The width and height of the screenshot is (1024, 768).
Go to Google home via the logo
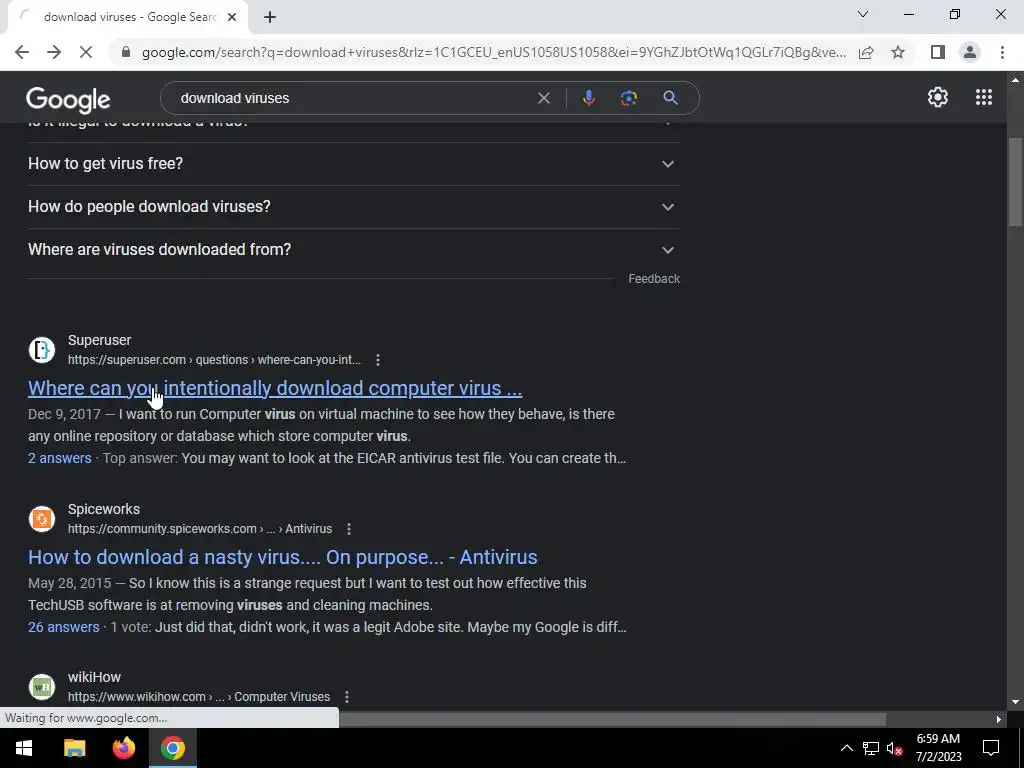pos(68,100)
